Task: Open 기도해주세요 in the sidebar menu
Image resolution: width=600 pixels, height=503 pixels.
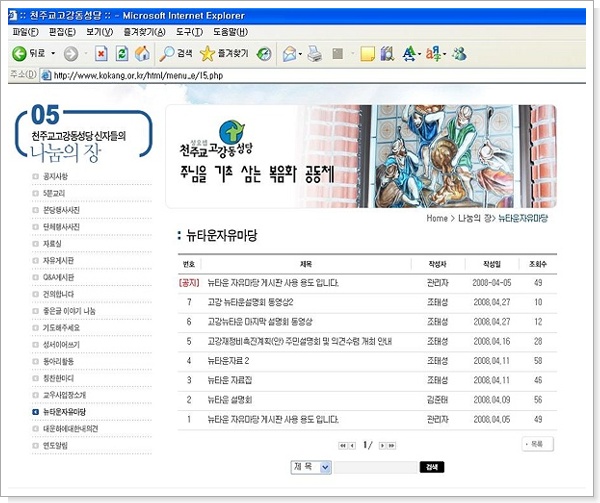Action: point(61,328)
